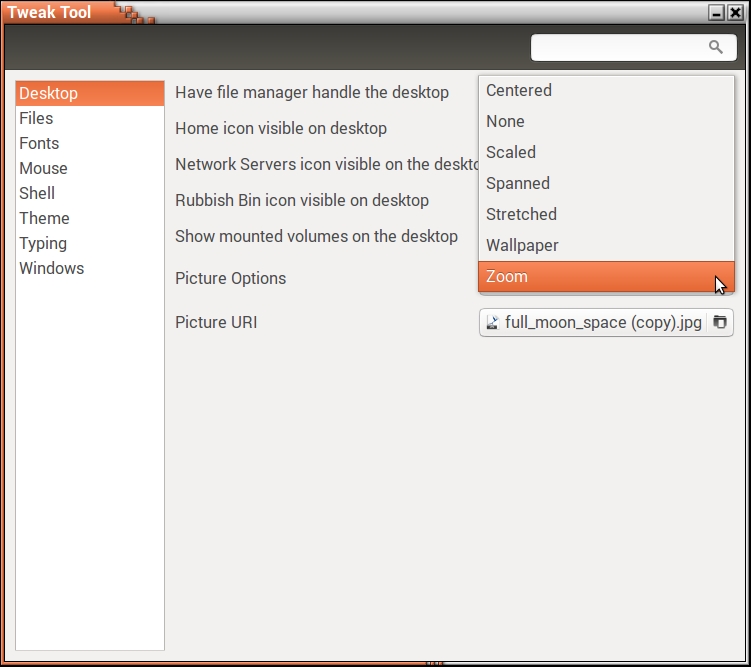Open the Fonts category in the sidebar
This screenshot has height=667, width=751.
[x=40, y=143]
